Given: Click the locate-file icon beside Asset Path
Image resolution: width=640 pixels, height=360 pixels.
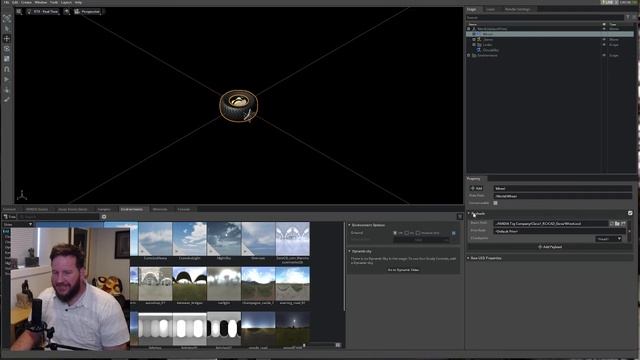Looking at the screenshot, I should tap(623, 224).
